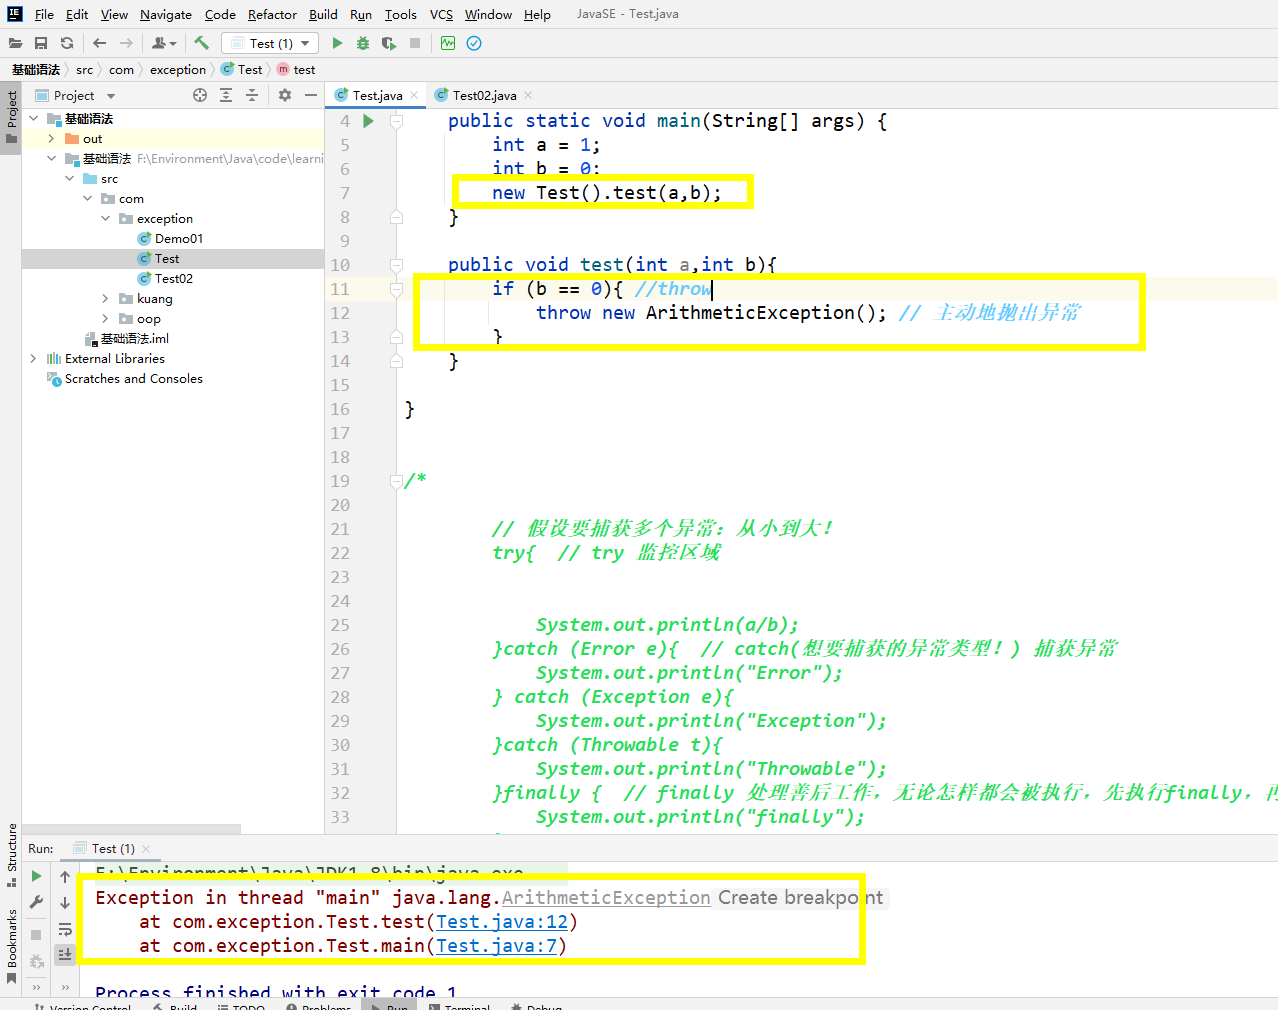Open the Refactor menu
Screen dimensions: 1278x1010
[272, 14]
